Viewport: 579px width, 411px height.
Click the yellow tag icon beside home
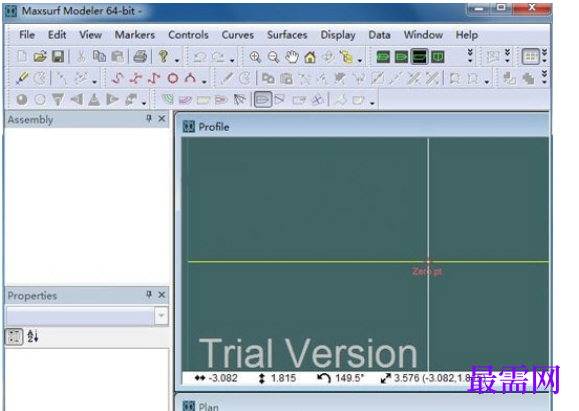coord(346,57)
